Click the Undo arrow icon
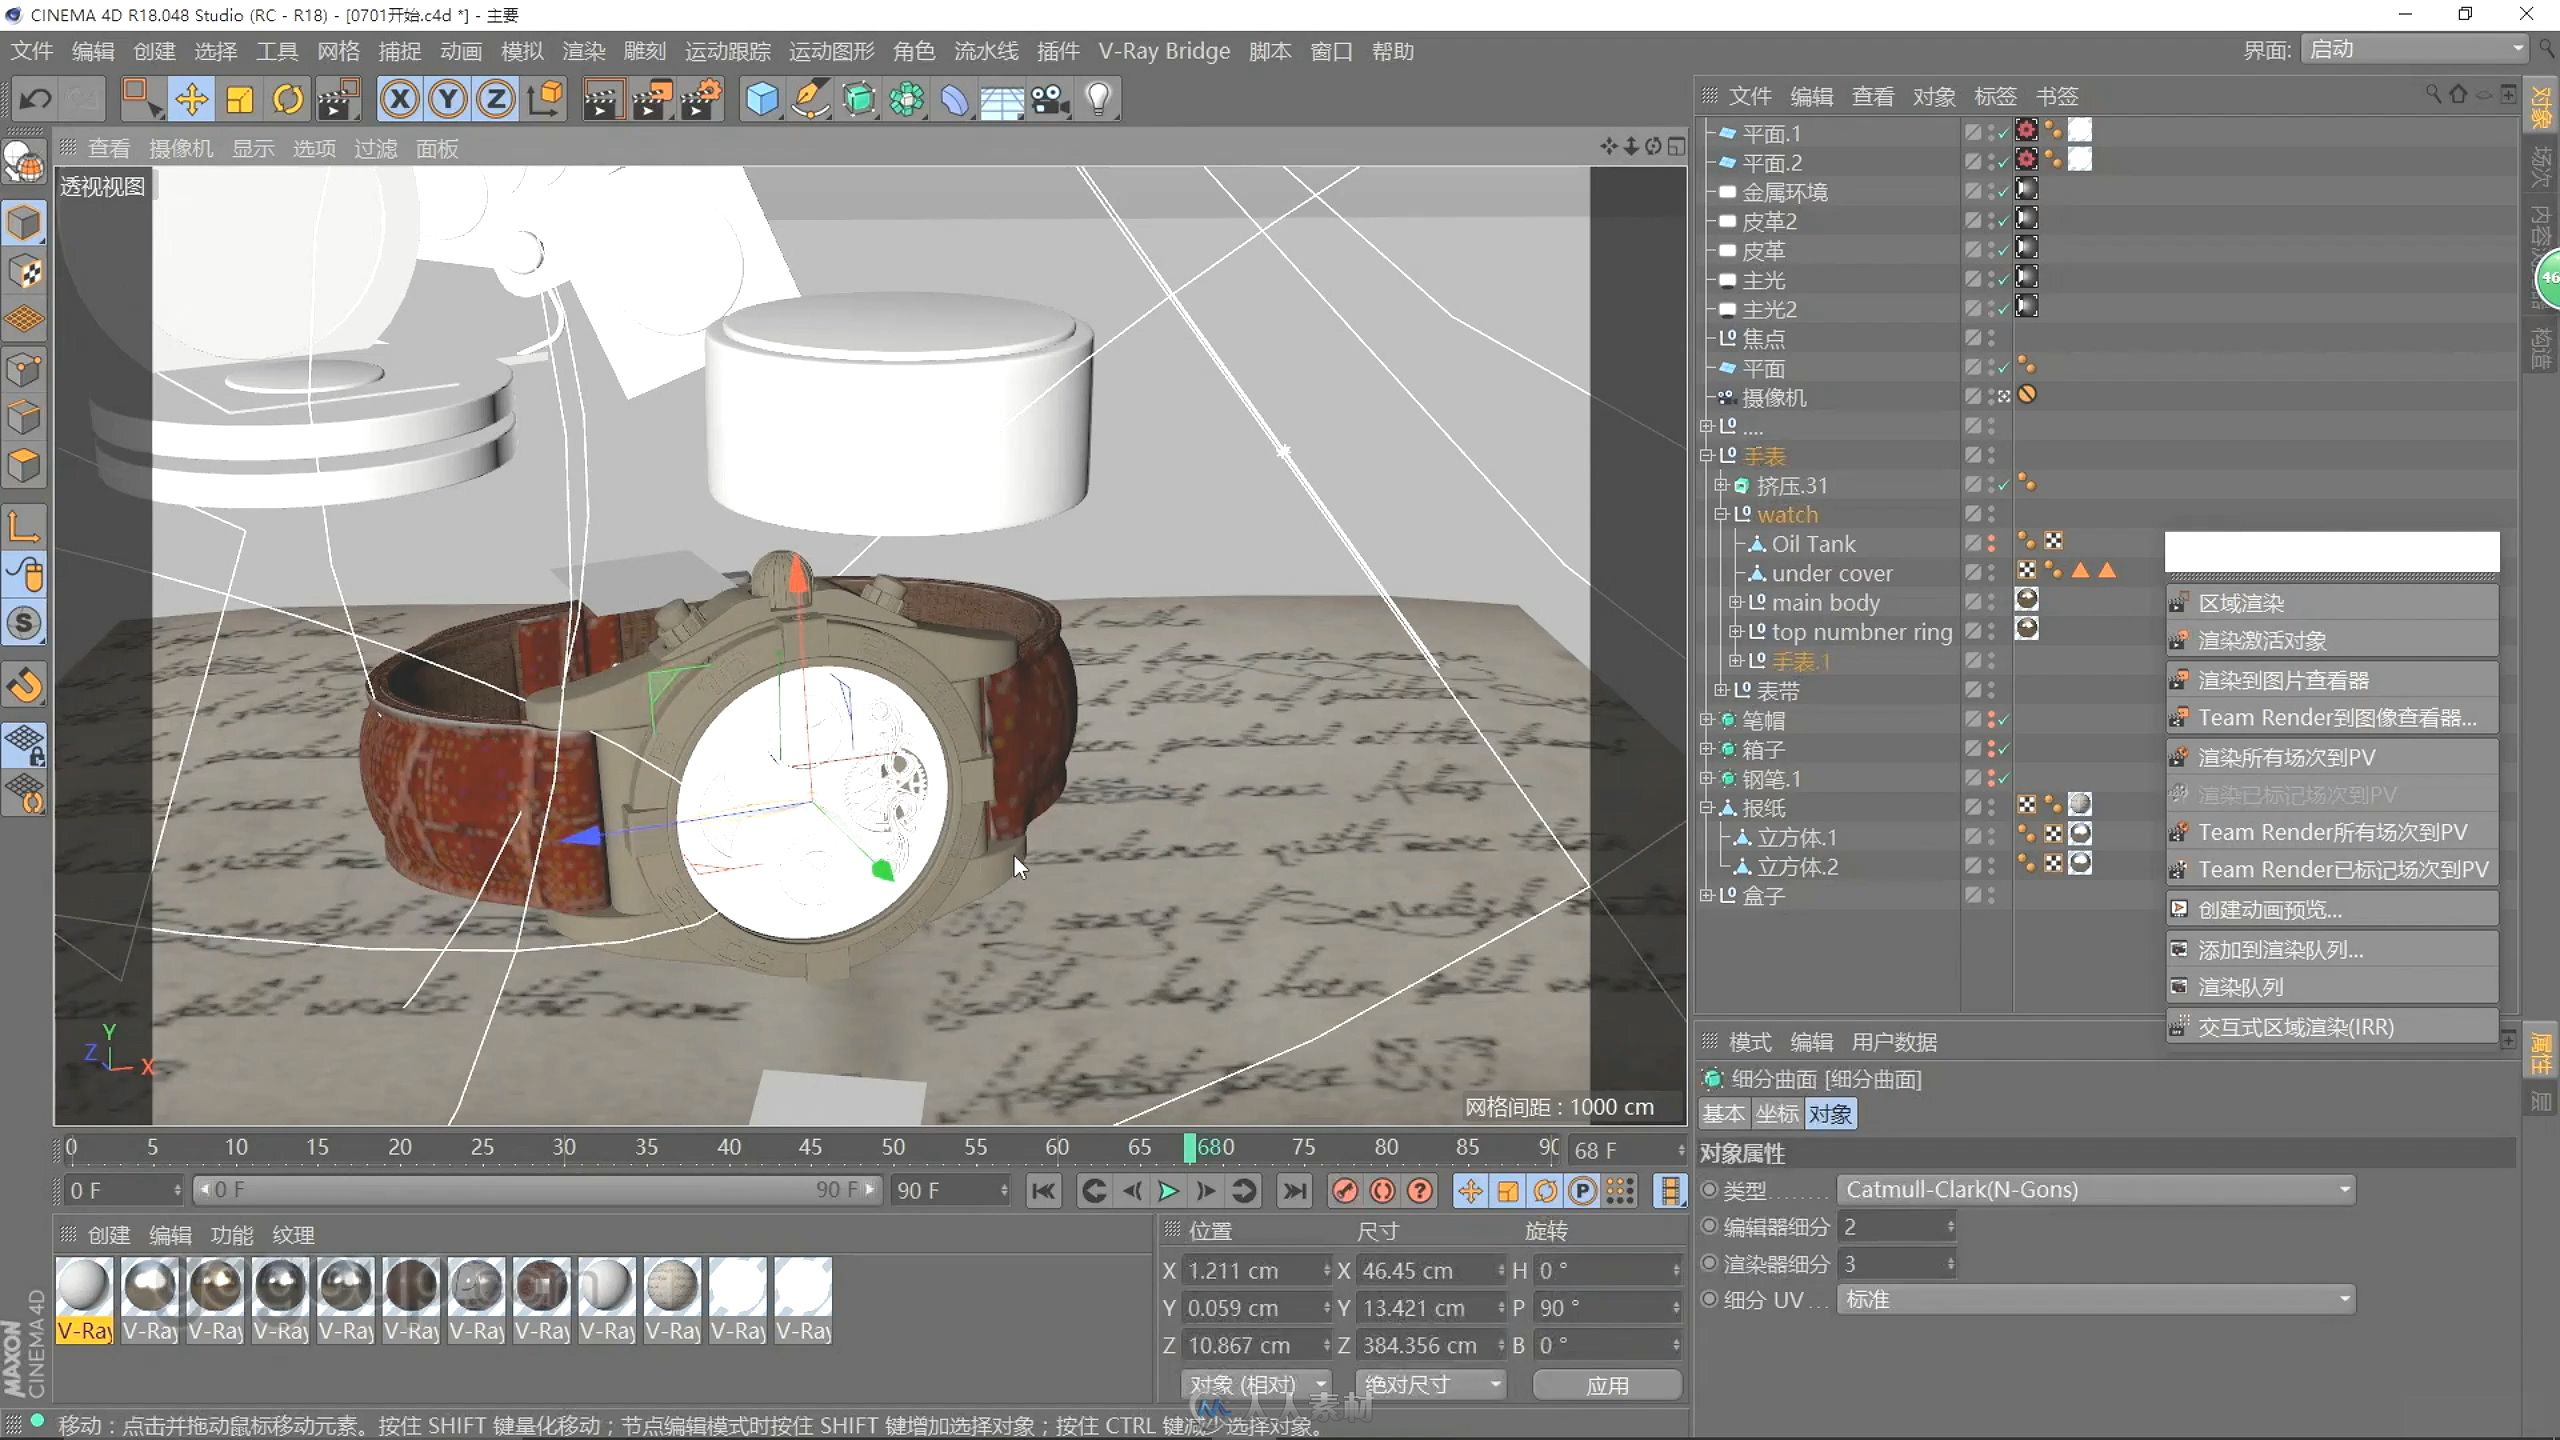2560x1440 pixels. (36, 99)
